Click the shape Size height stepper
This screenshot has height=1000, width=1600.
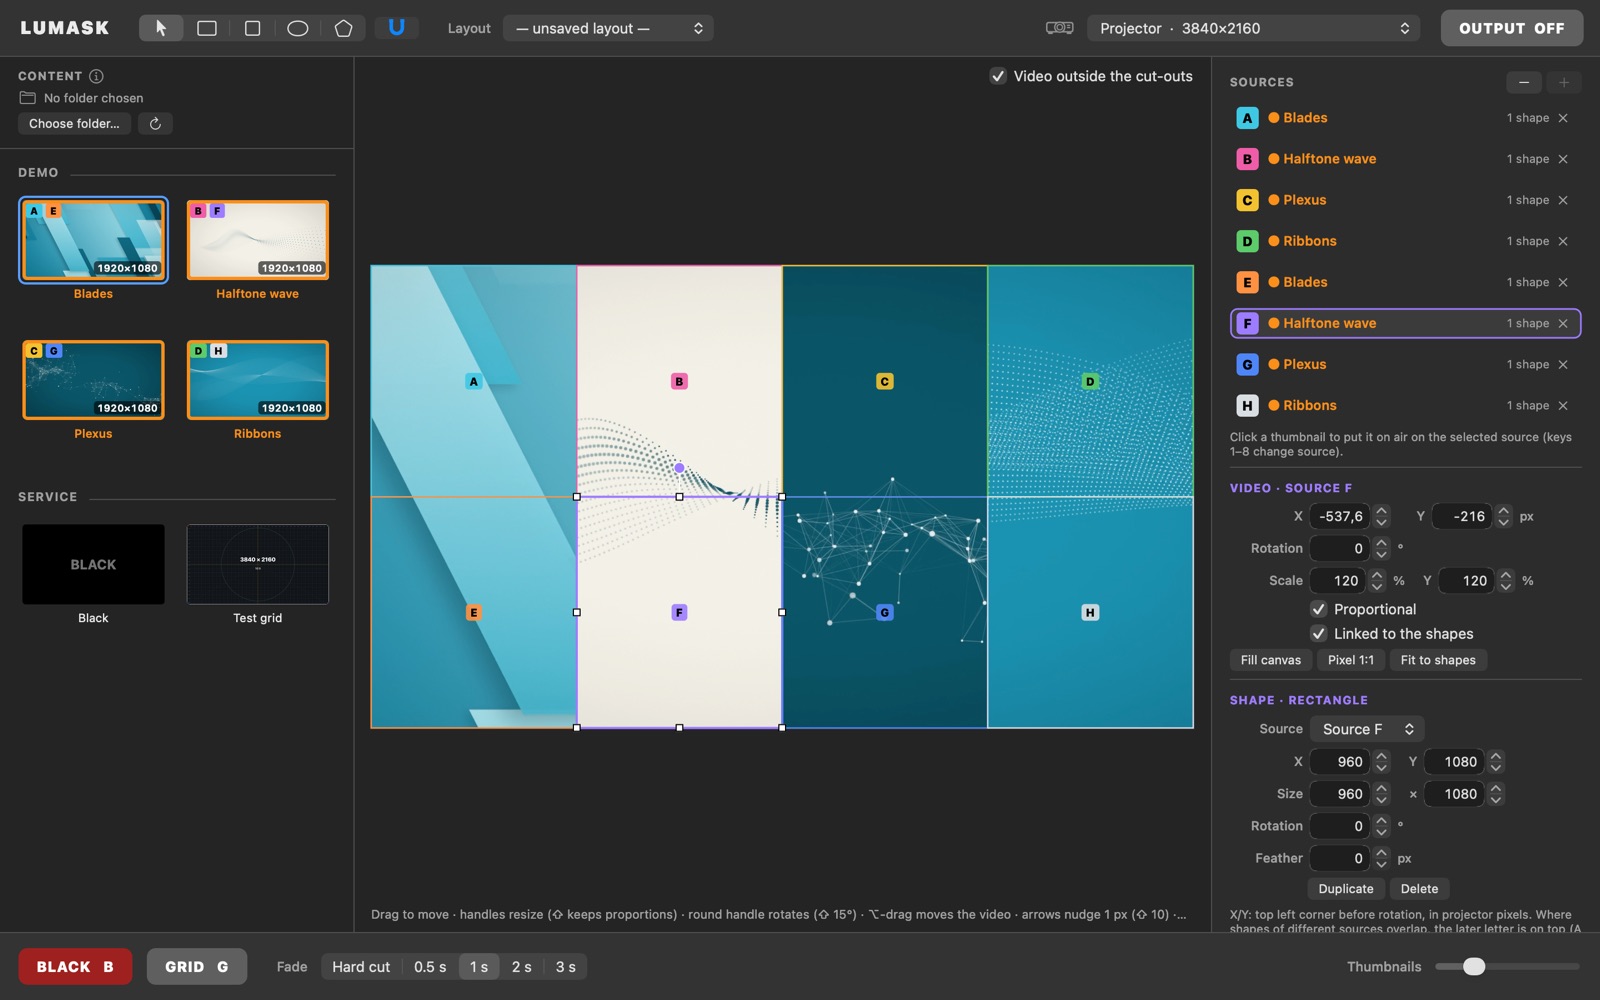[x=1496, y=794]
